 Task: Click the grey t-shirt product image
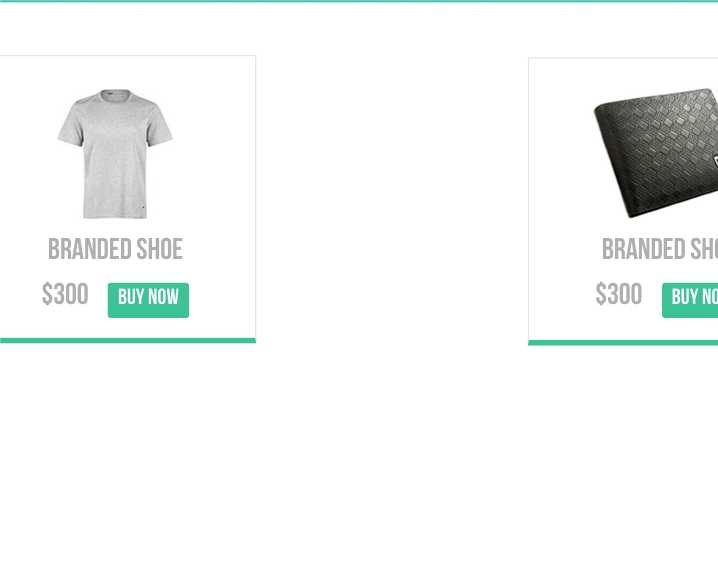coord(114,154)
